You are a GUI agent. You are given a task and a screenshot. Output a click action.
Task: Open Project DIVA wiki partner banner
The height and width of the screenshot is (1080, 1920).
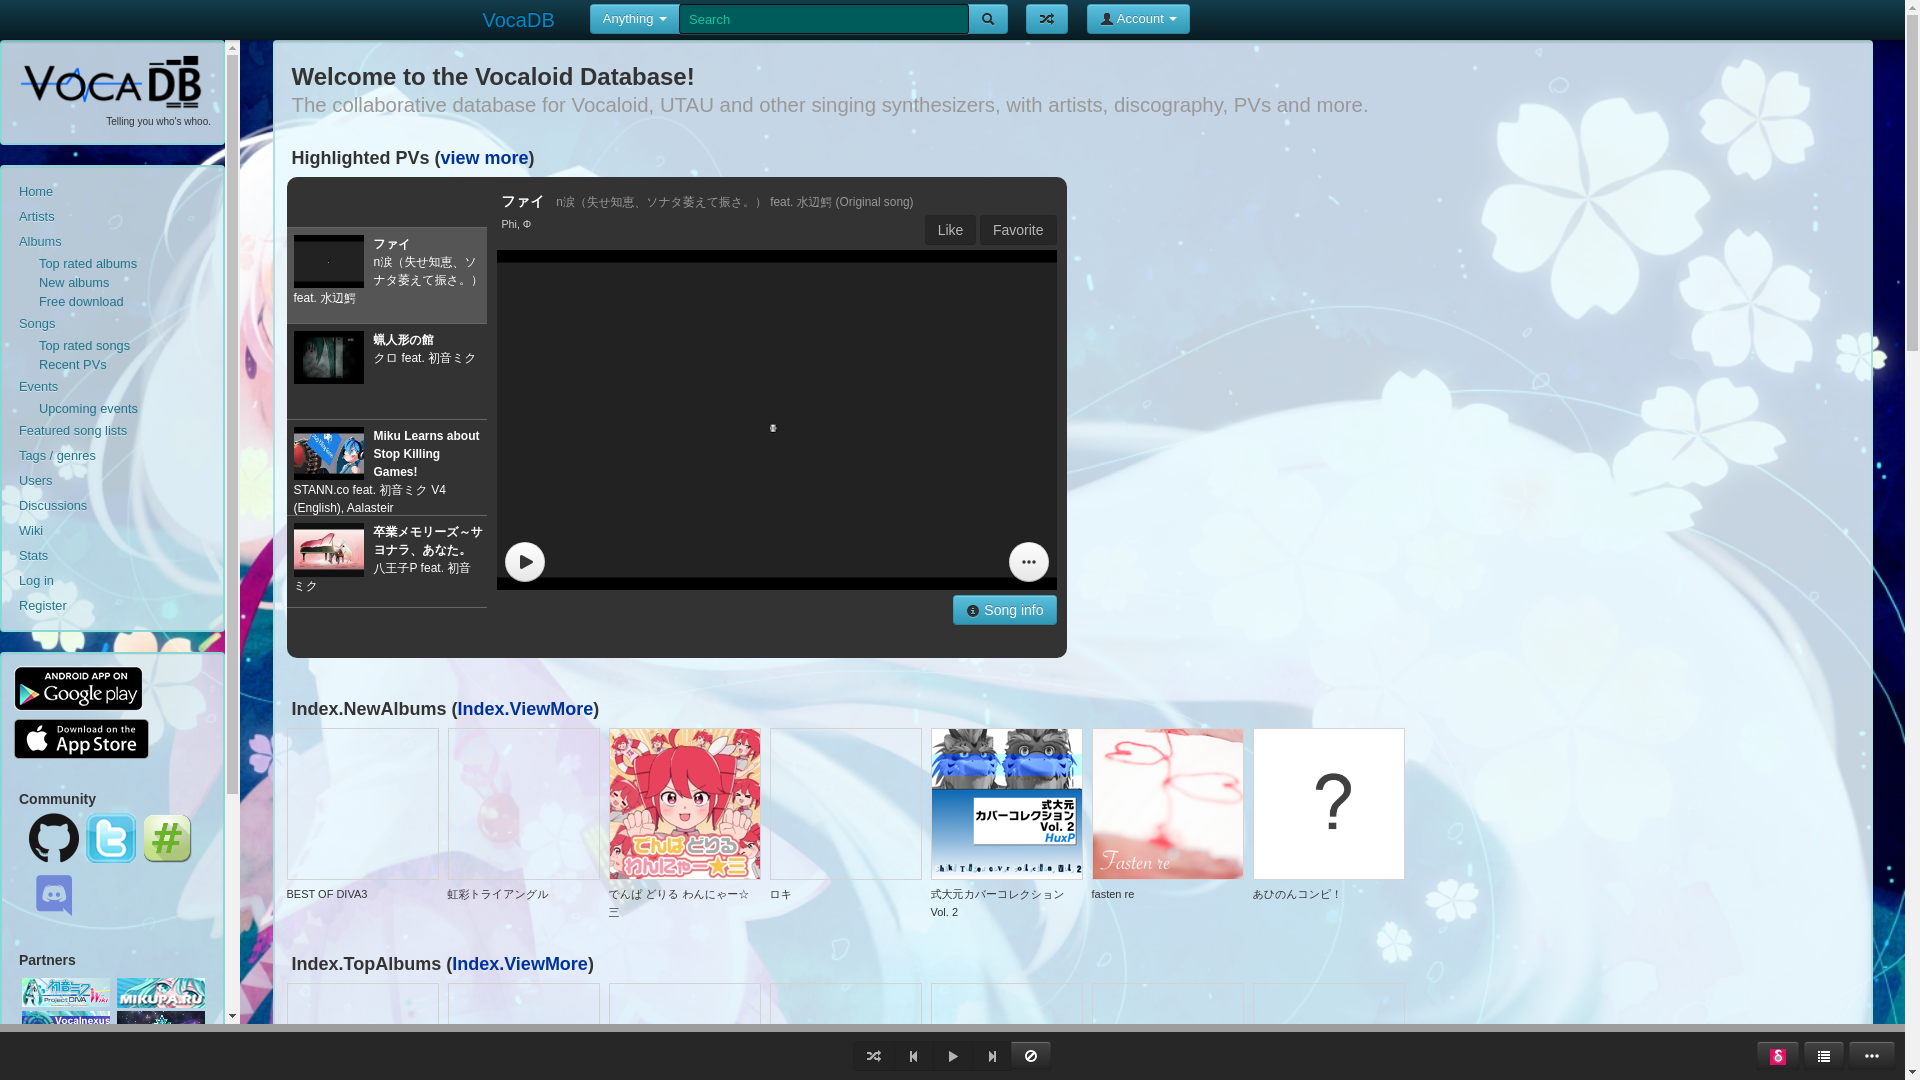click(x=66, y=993)
